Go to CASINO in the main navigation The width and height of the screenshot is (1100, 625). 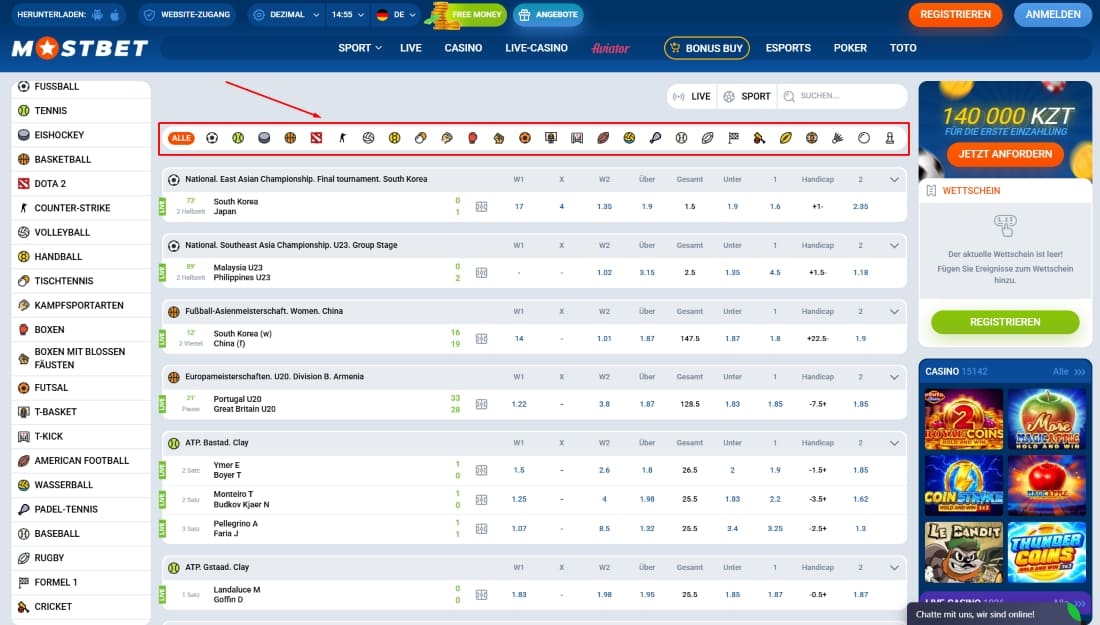coord(463,48)
